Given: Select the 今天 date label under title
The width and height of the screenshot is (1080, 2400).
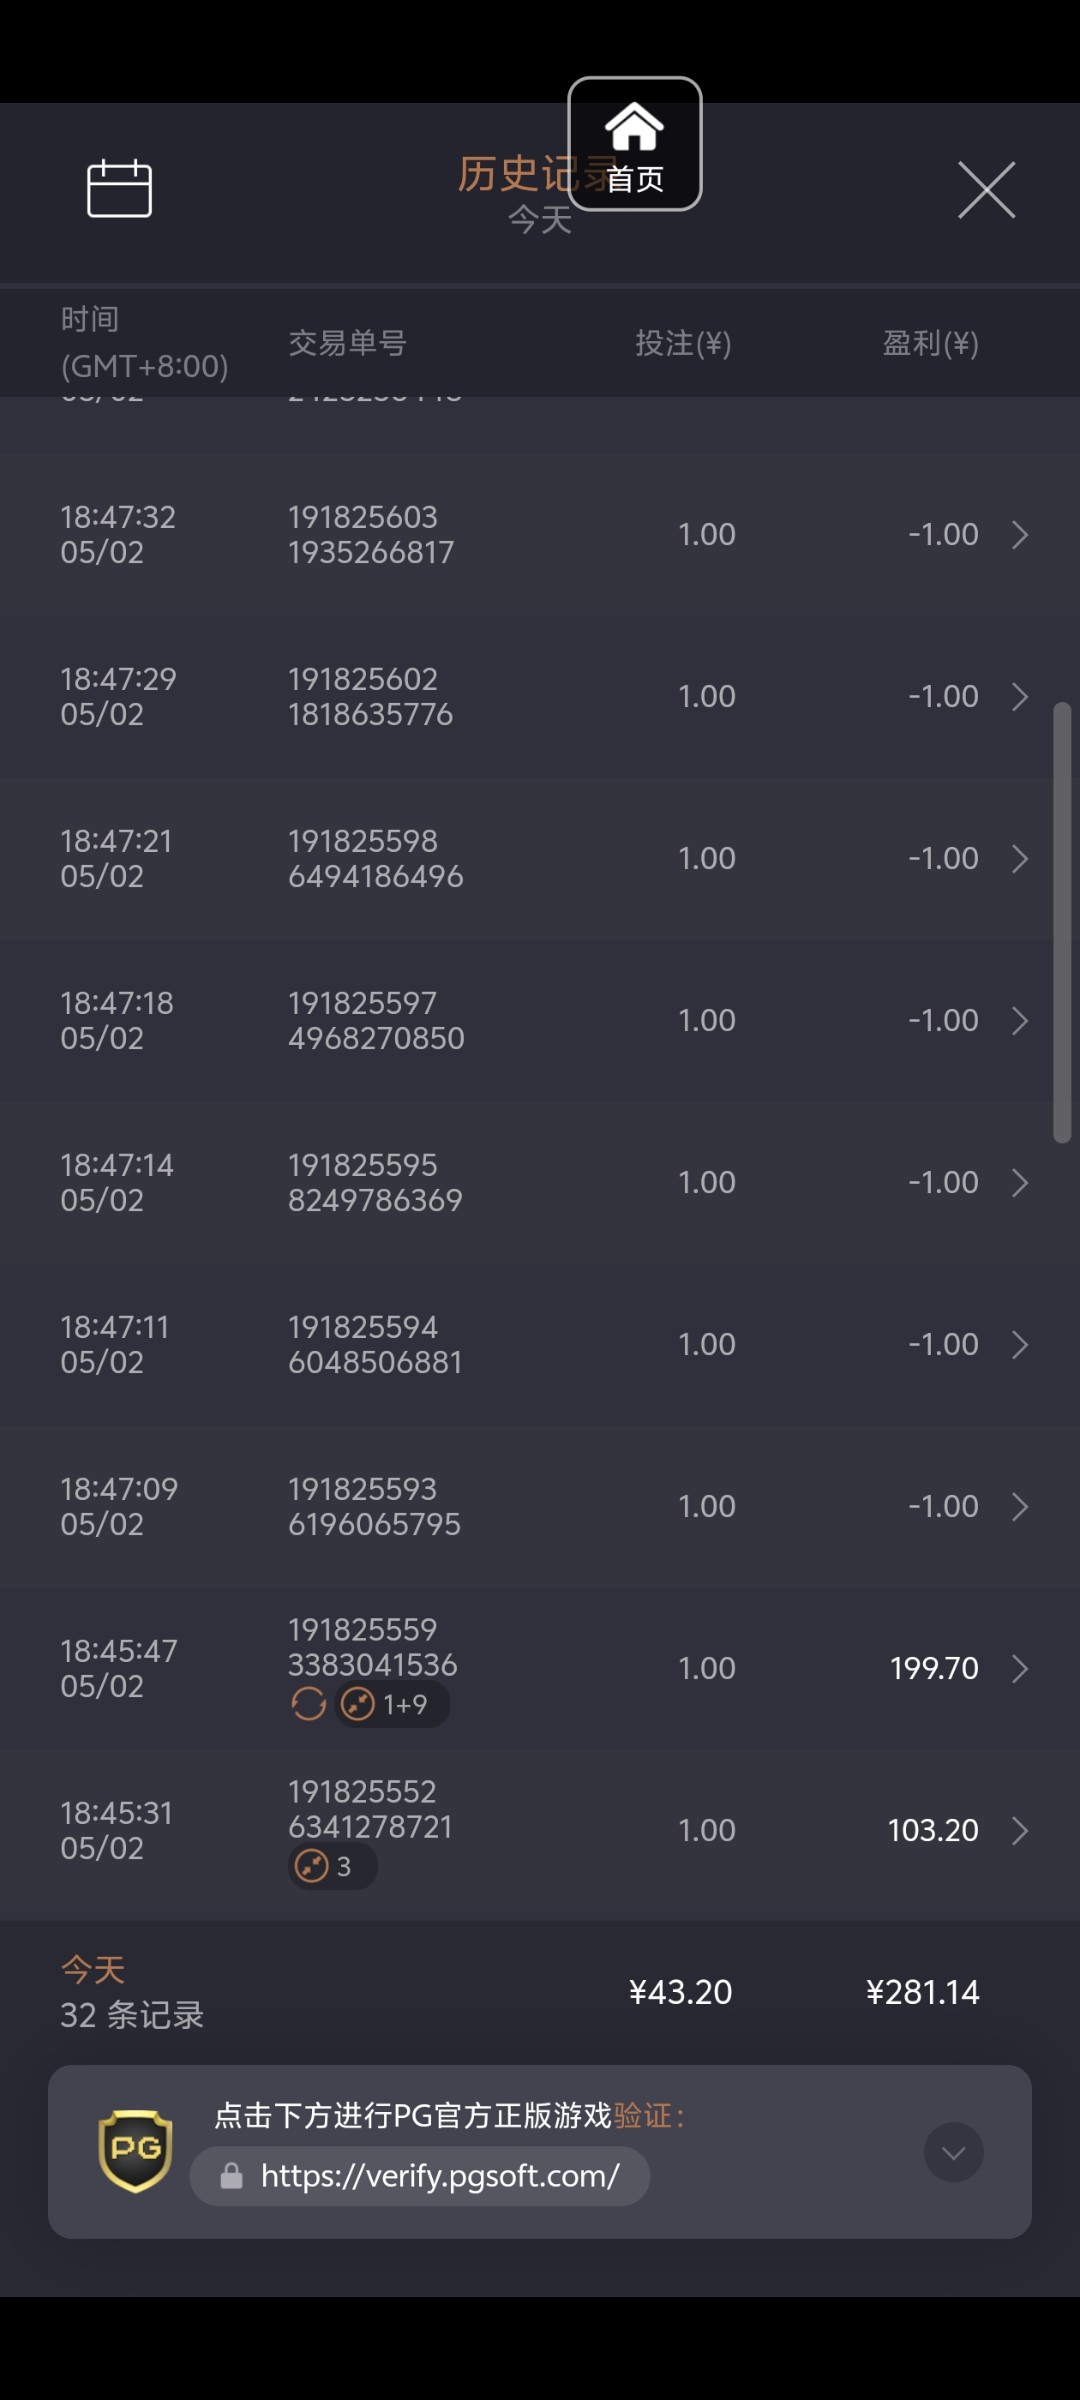Looking at the screenshot, I should (x=539, y=220).
